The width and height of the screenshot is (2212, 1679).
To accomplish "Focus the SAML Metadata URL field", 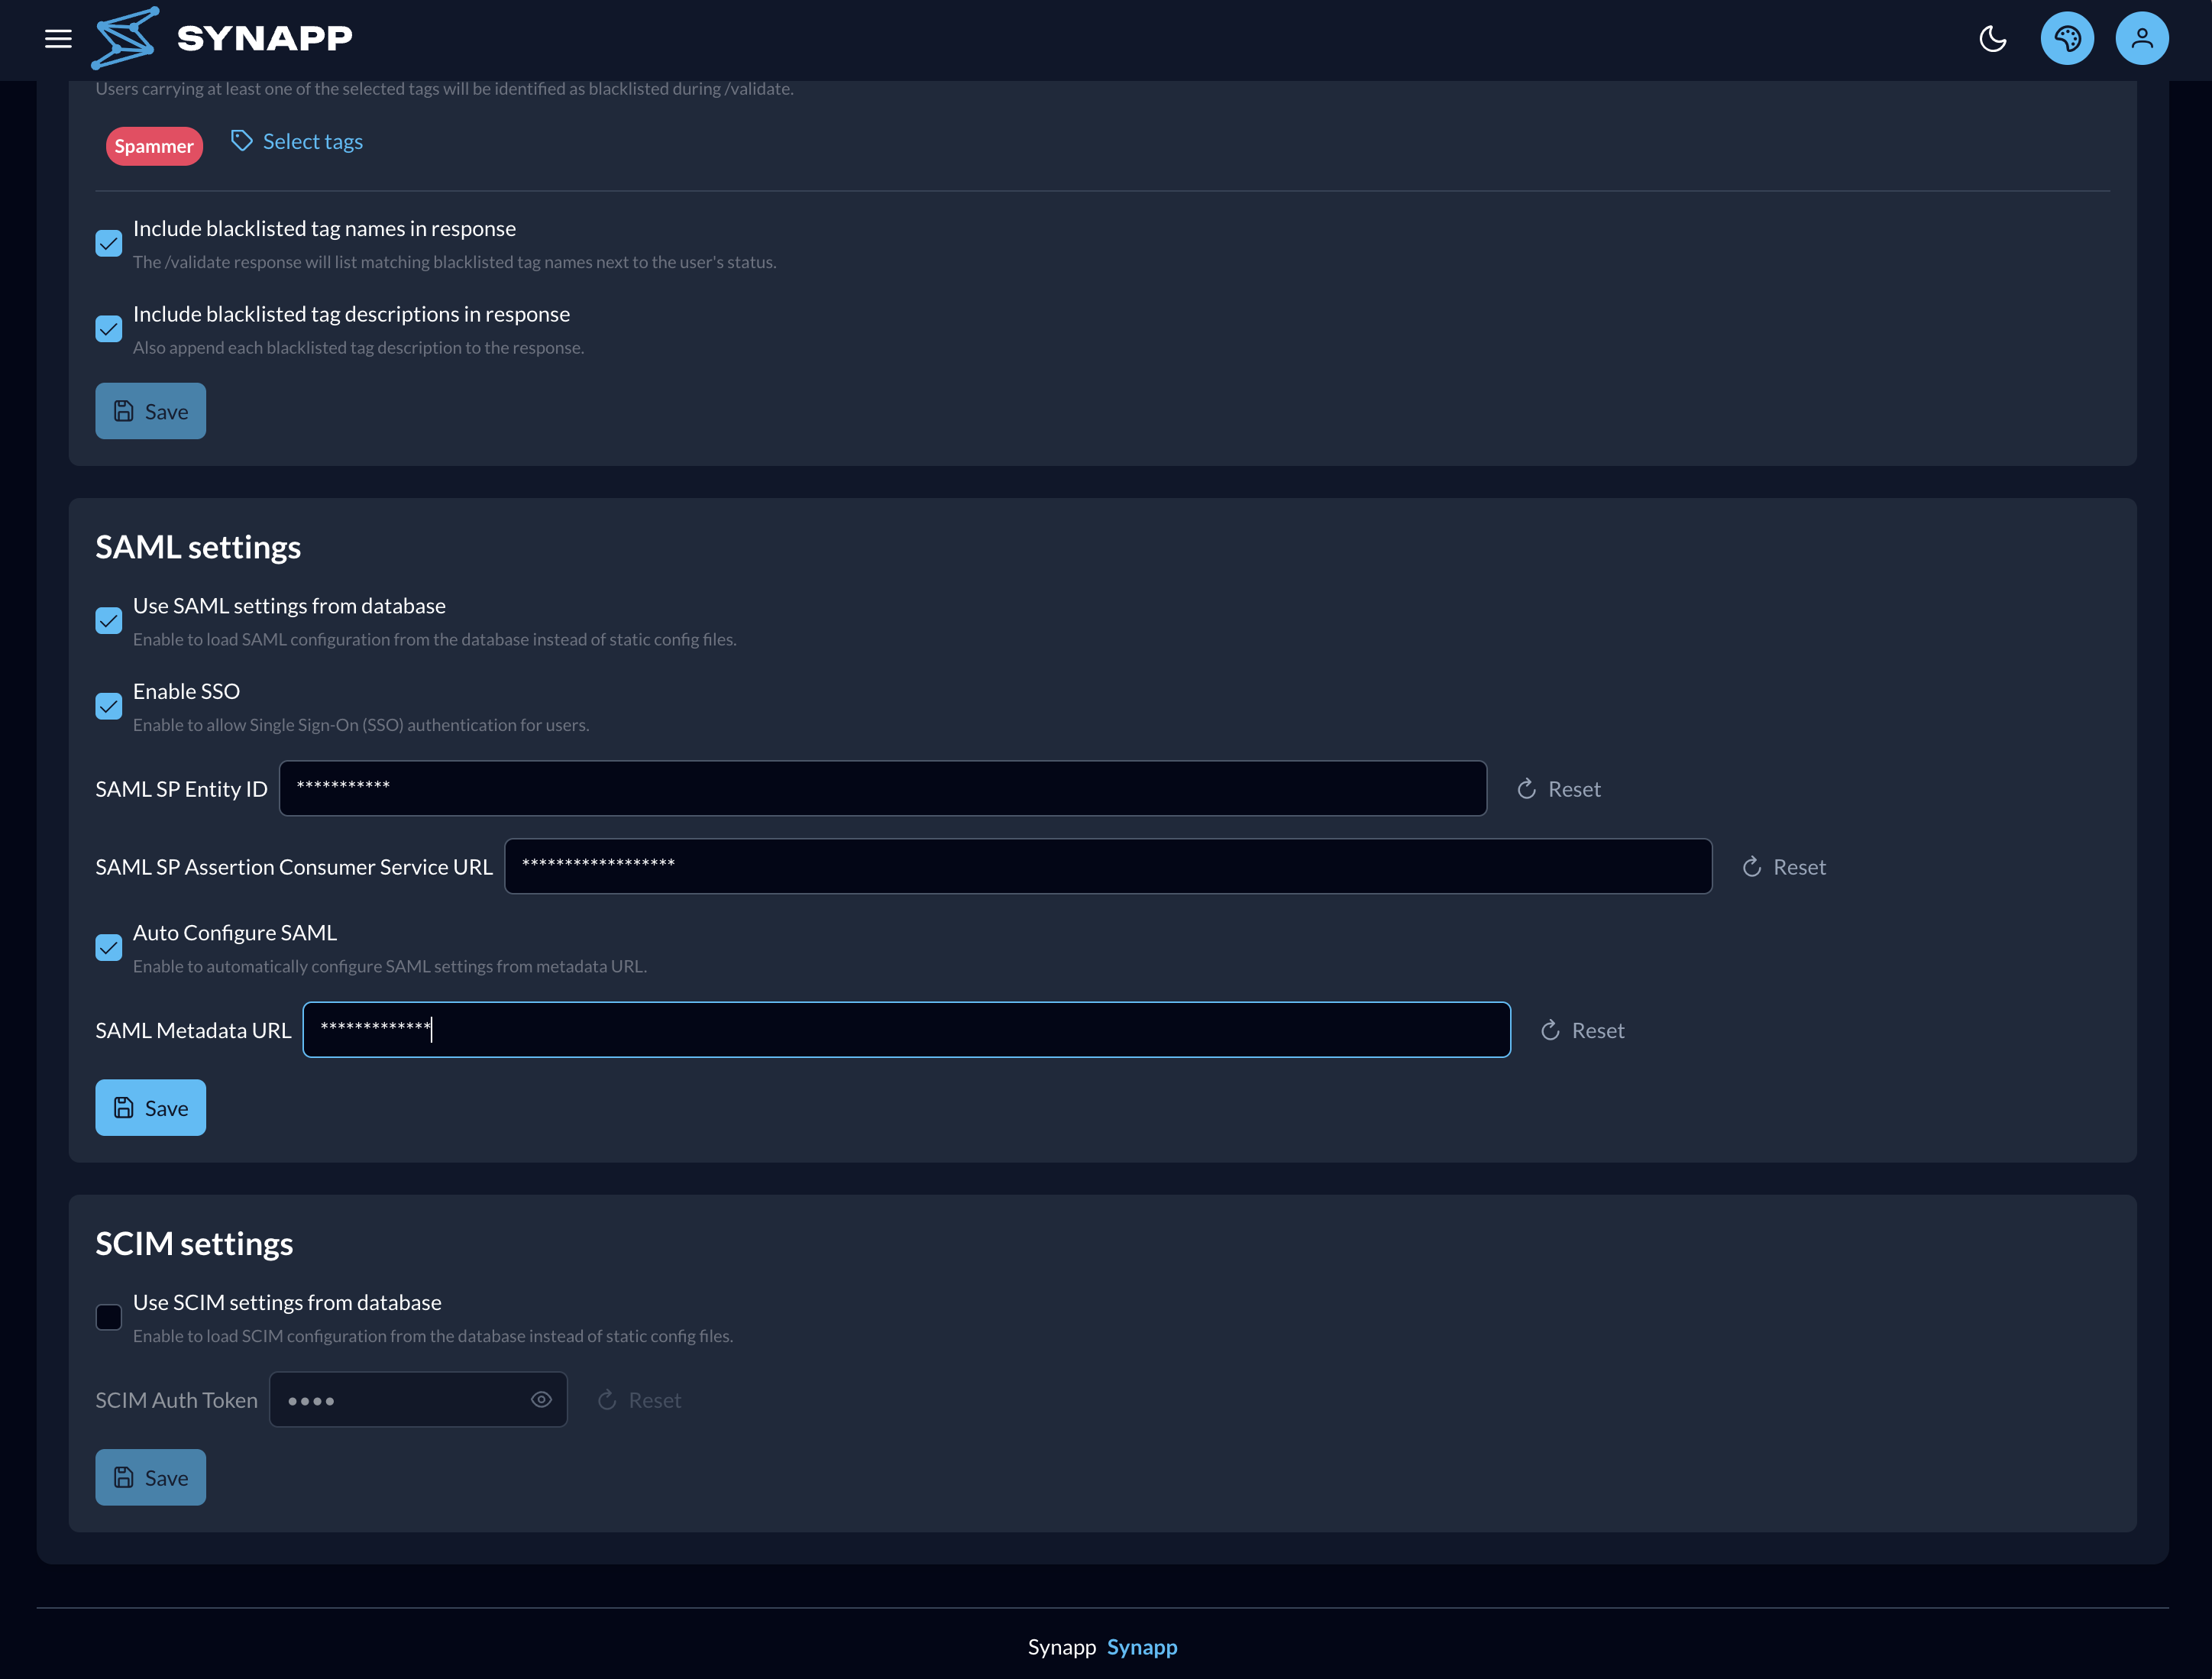I will [x=906, y=1029].
